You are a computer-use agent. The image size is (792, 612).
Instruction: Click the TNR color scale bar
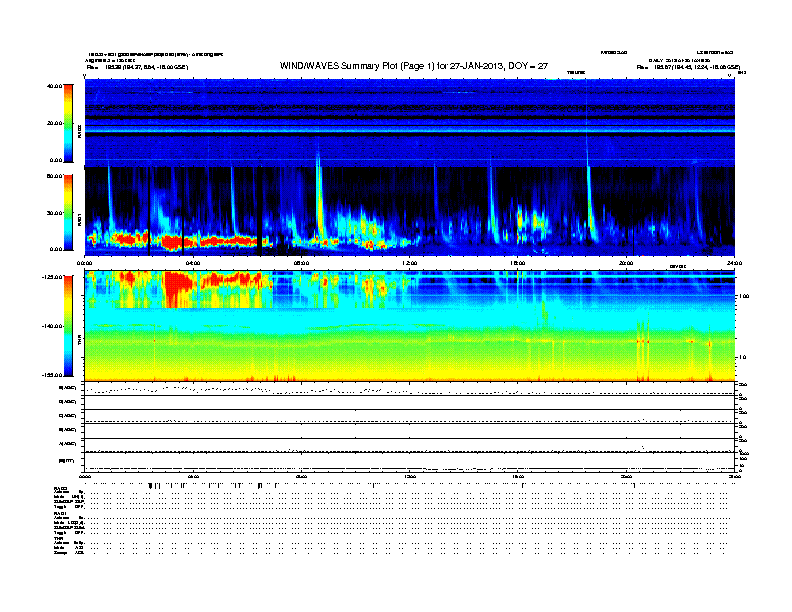[x=68, y=326]
